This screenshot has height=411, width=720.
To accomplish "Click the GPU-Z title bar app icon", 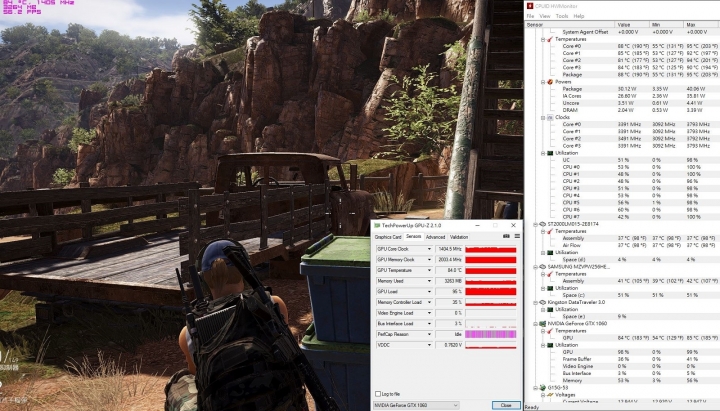I will (377, 225).
